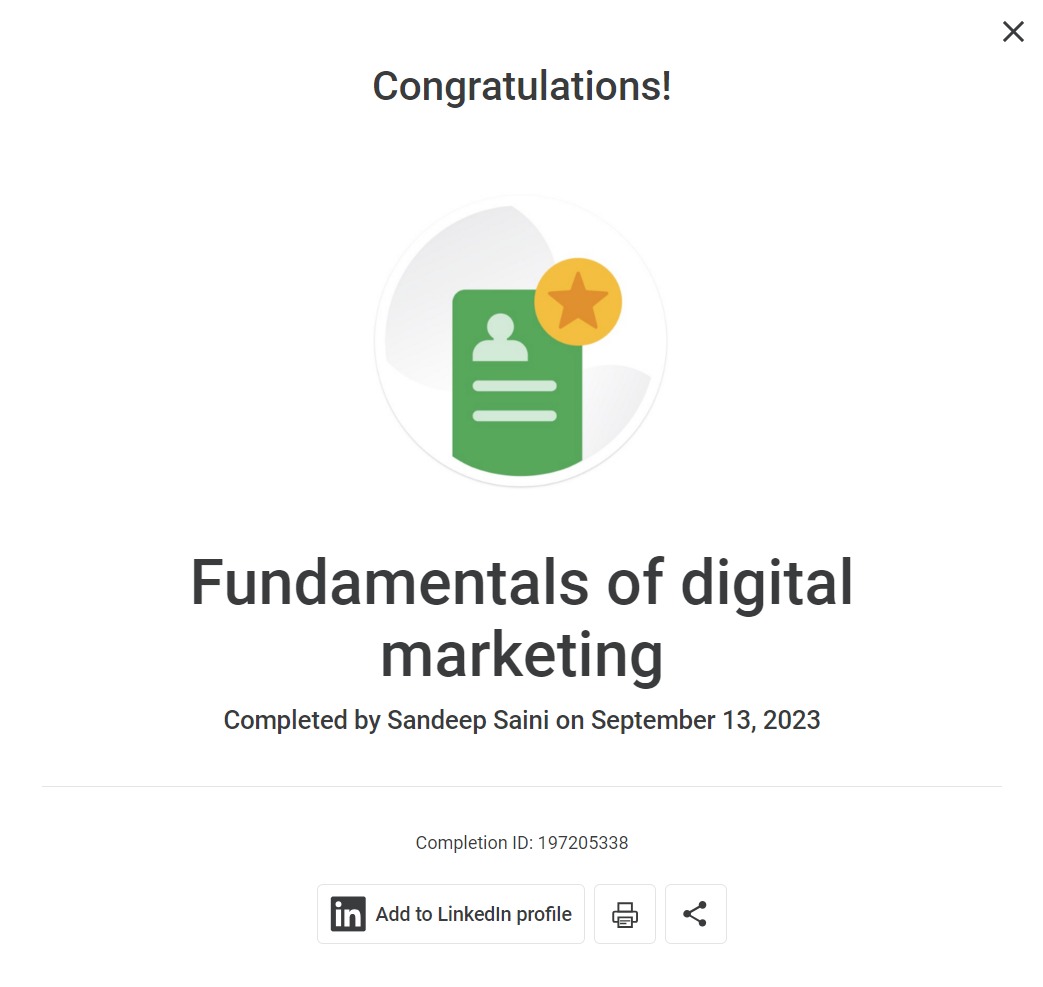Screen dimensions: 1043x987
Task: Click the date September 13, 2023
Action: 705,720
